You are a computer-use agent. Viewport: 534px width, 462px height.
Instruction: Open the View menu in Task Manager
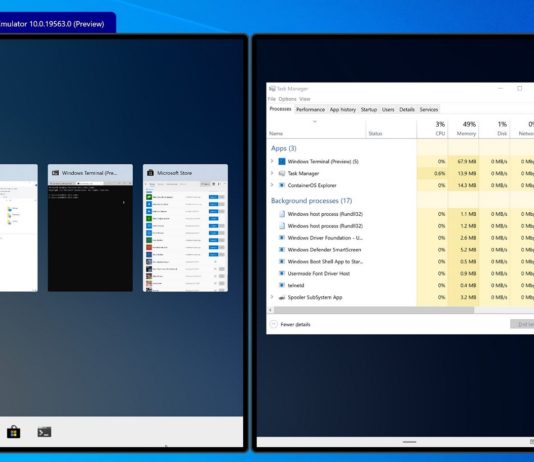point(304,99)
